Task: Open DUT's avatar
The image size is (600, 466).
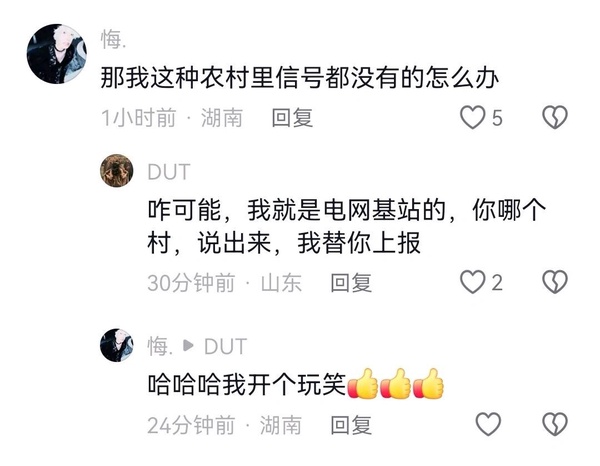Action: (117, 171)
